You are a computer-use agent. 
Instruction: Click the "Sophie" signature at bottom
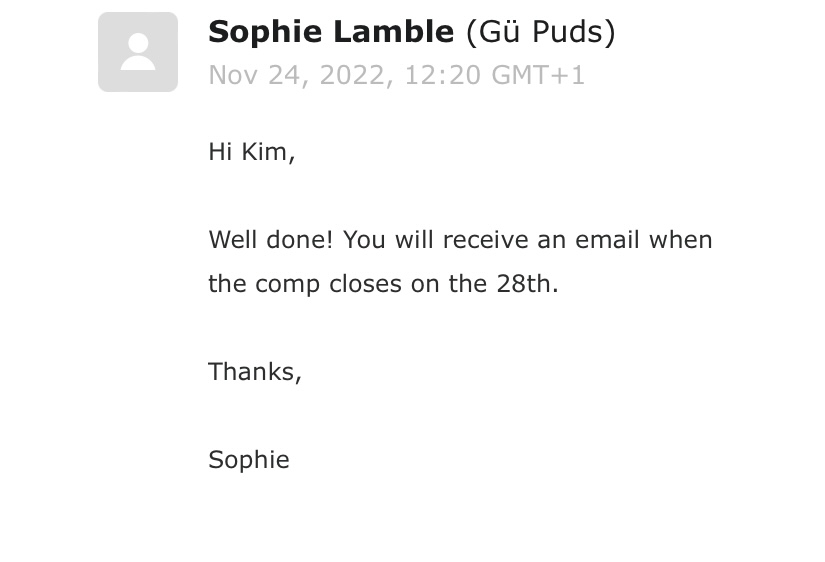[x=248, y=460]
